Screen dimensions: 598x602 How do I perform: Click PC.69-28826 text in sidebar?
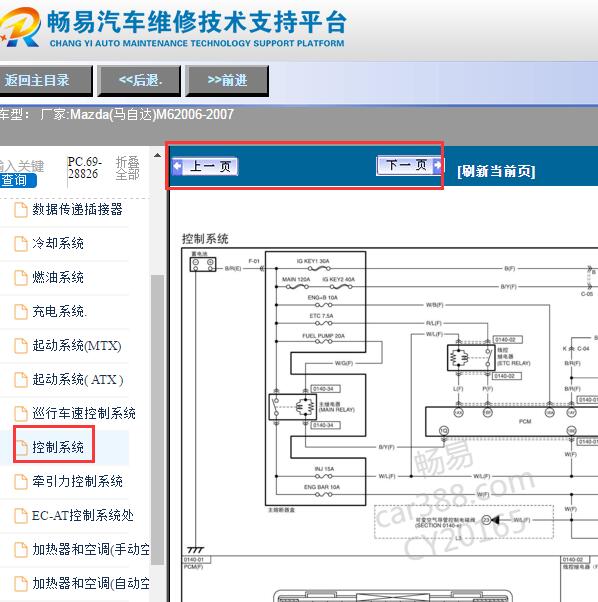click(84, 168)
